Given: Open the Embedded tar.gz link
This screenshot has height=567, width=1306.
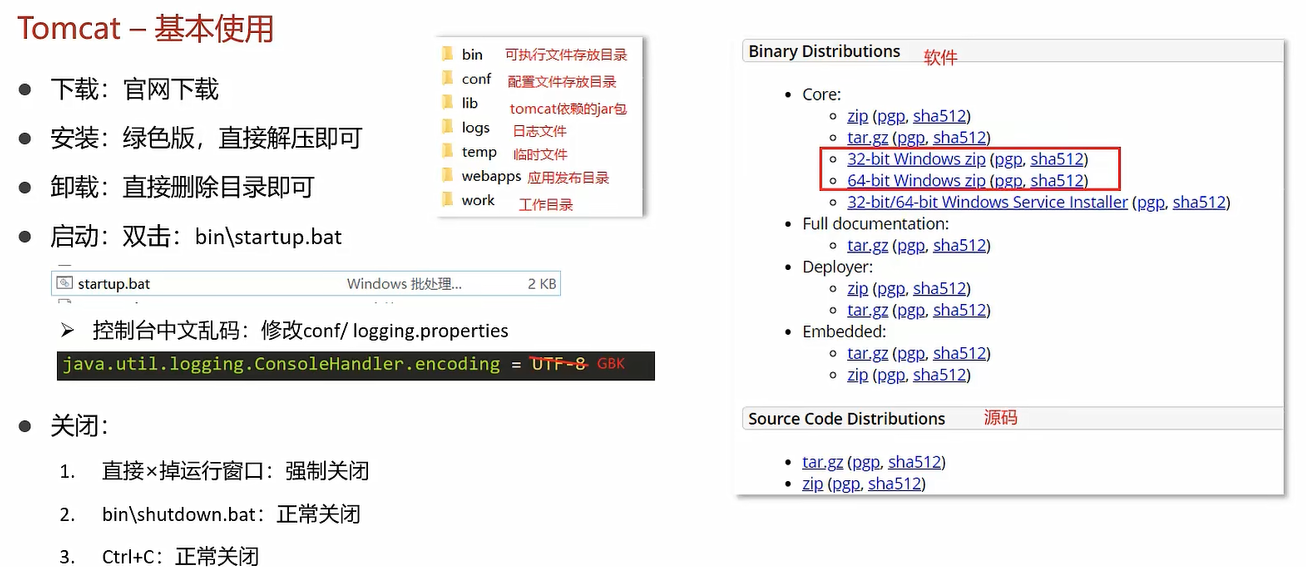Looking at the screenshot, I should (x=867, y=353).
